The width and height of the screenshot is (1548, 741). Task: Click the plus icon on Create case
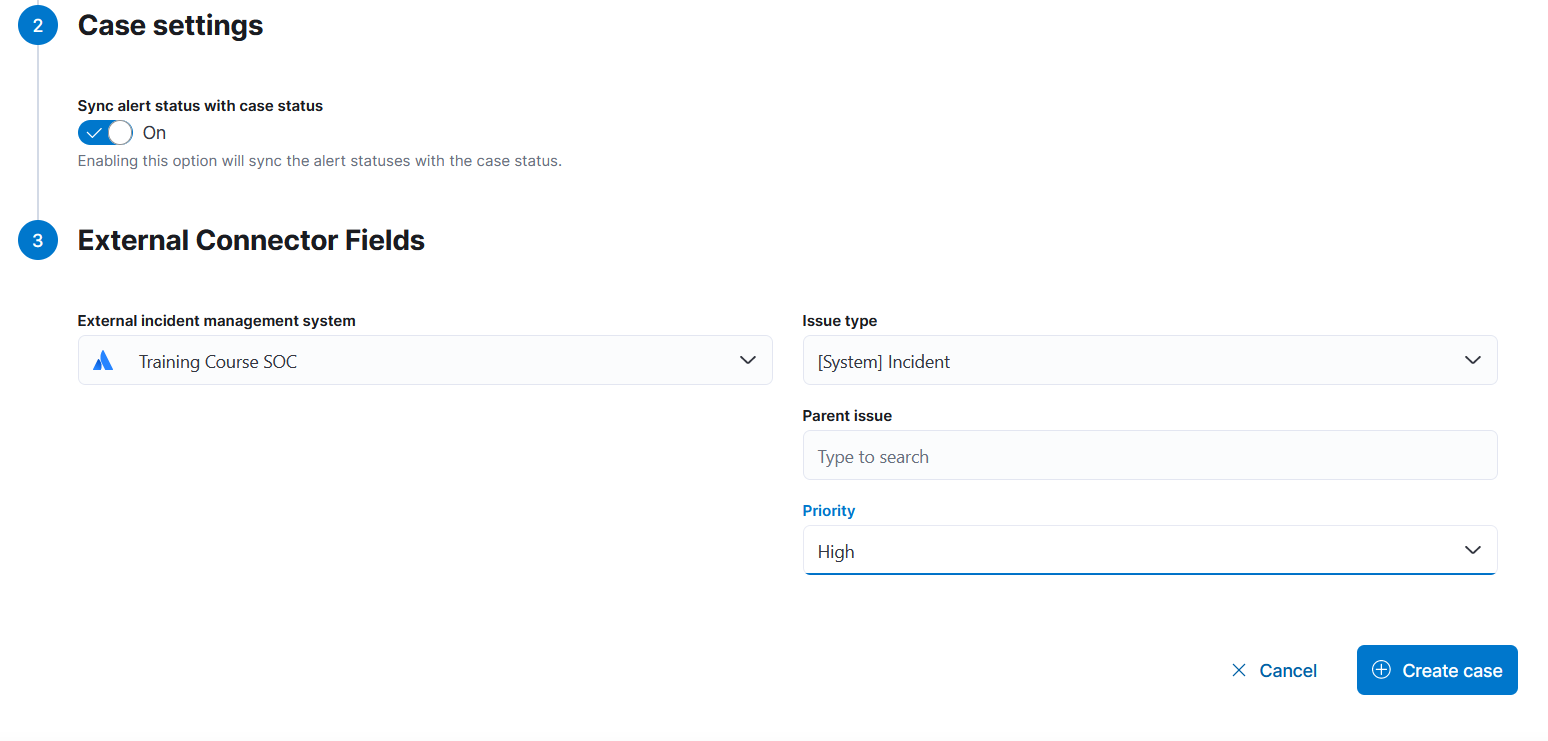tap(1381, 670)
